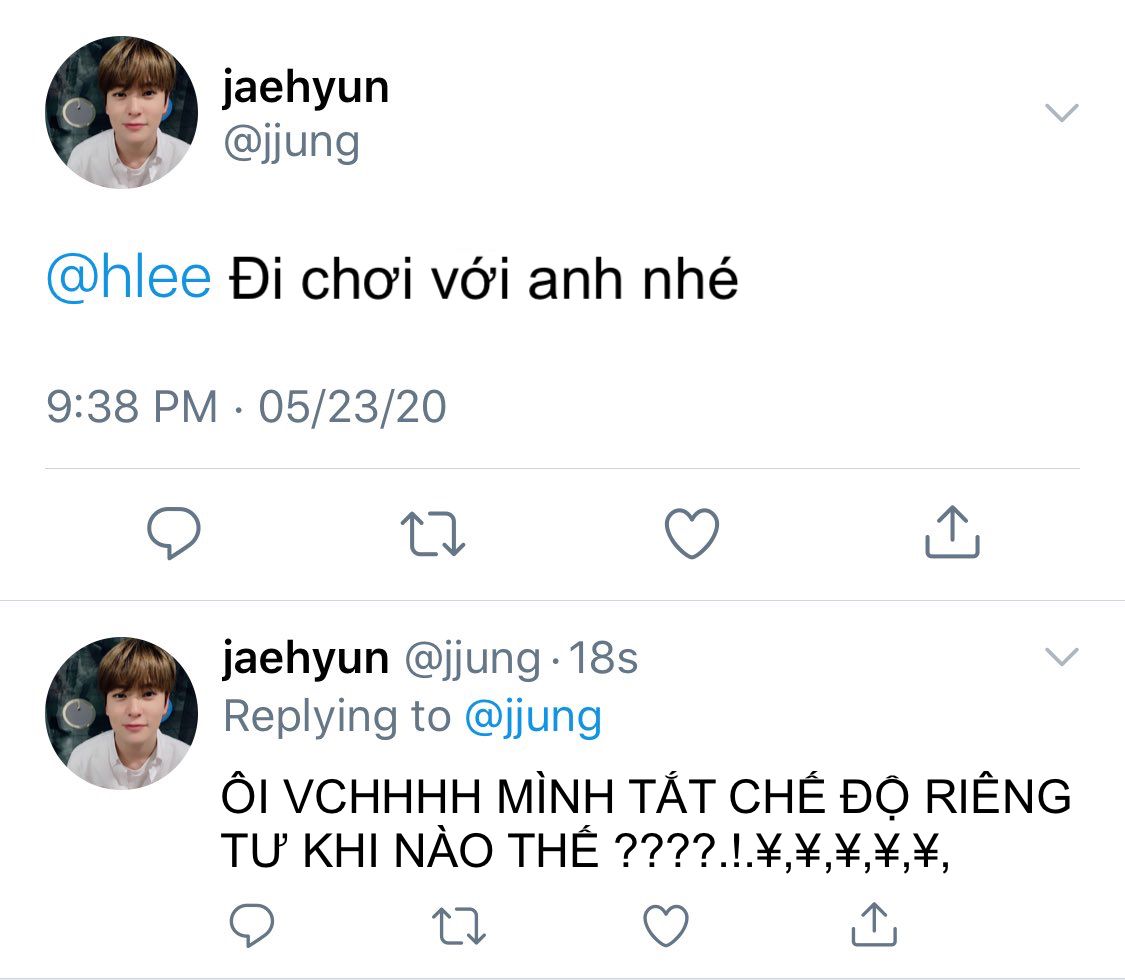Retweet the main tweet
The height and width of the screenshot is (980, 1125).
[x=432, y=533]
